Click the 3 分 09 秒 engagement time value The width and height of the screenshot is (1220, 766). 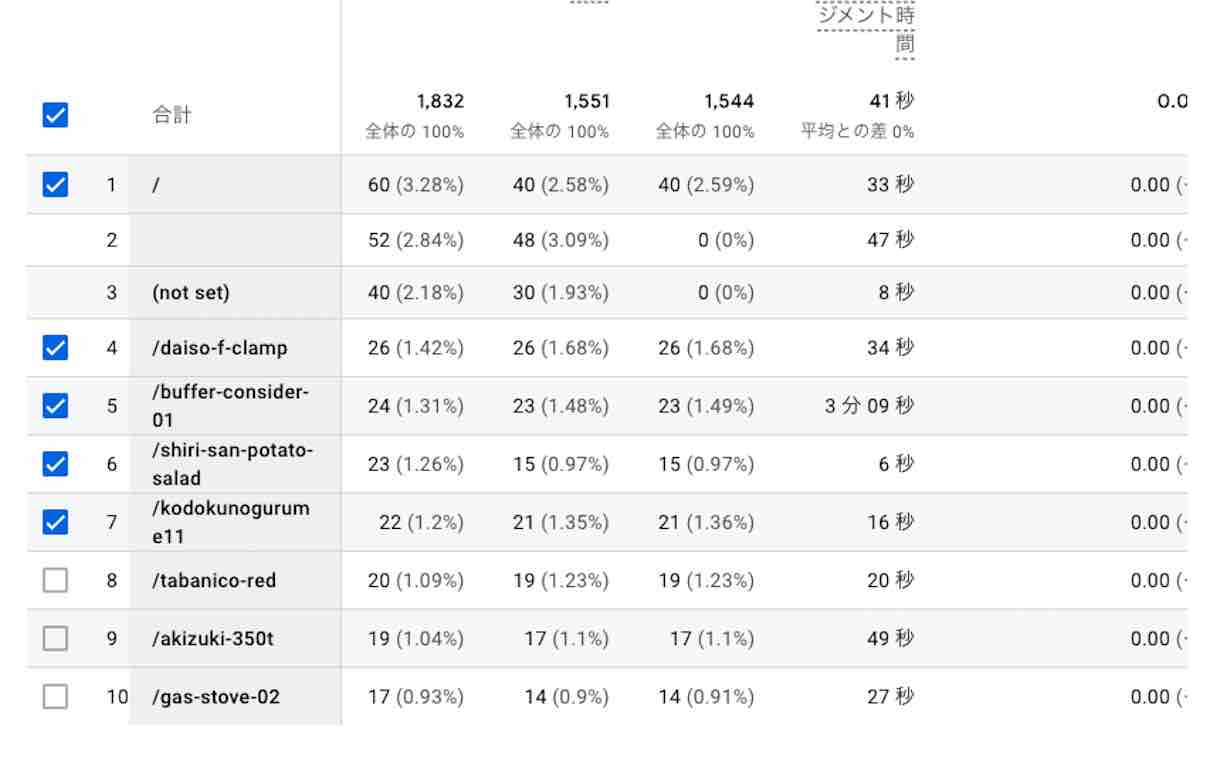tap(869, 406)
